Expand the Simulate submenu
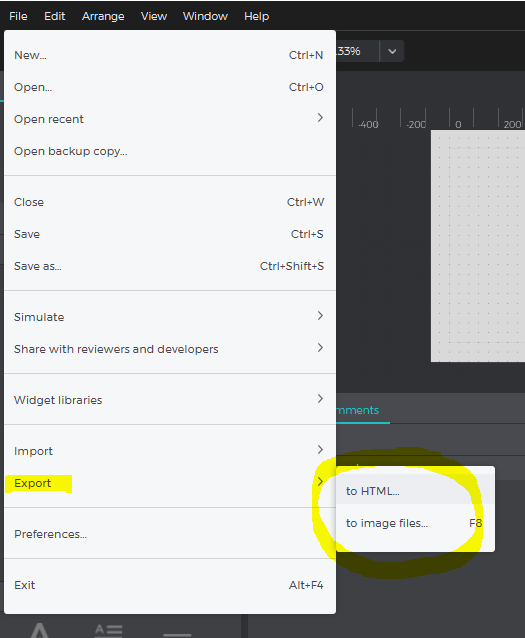Image resolution: width=525 pixels, height=638 pixels. point(170,317)
